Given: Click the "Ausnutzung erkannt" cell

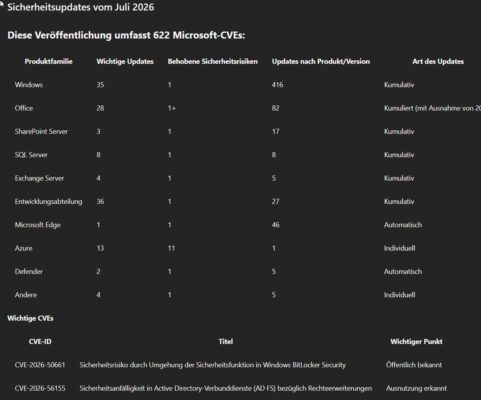Looking at the screenshot, I should (x=416, y=388).
